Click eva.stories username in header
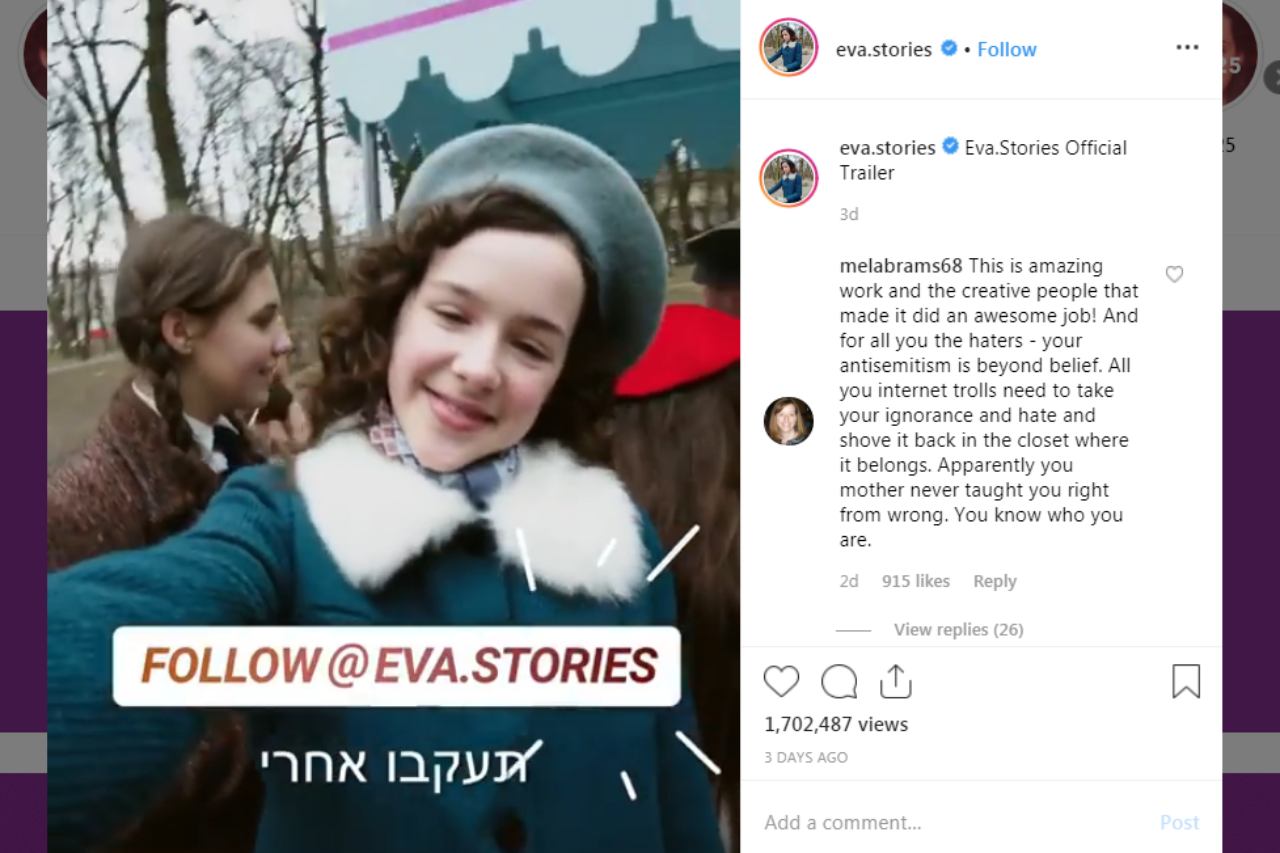 884,49
